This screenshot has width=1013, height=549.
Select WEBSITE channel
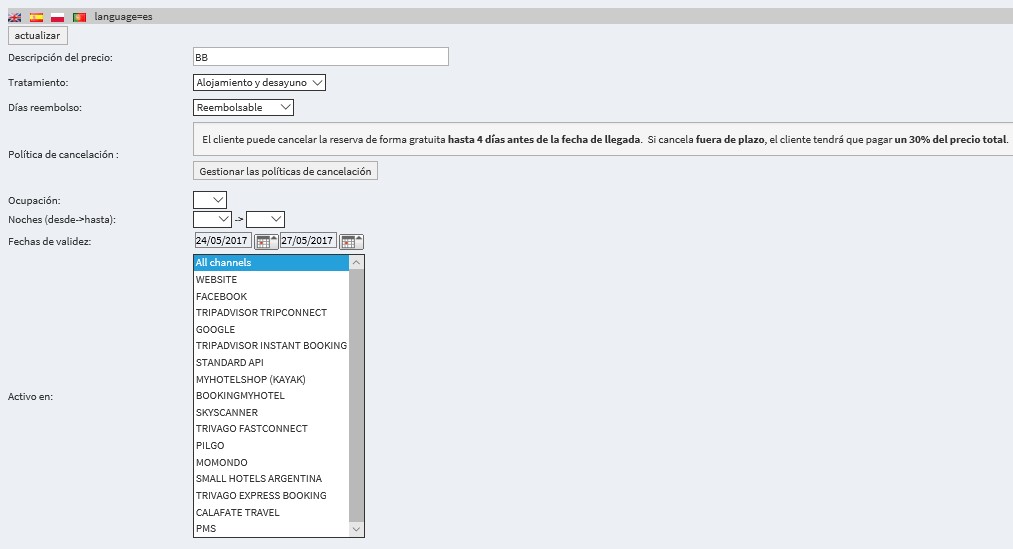(x=271, y=279)
